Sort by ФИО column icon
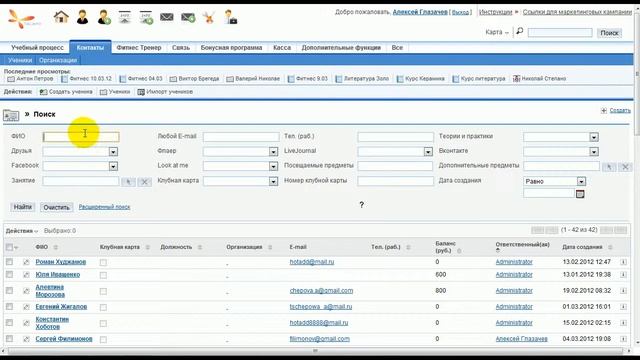The image size is (640, 360). tap(56, 247)
